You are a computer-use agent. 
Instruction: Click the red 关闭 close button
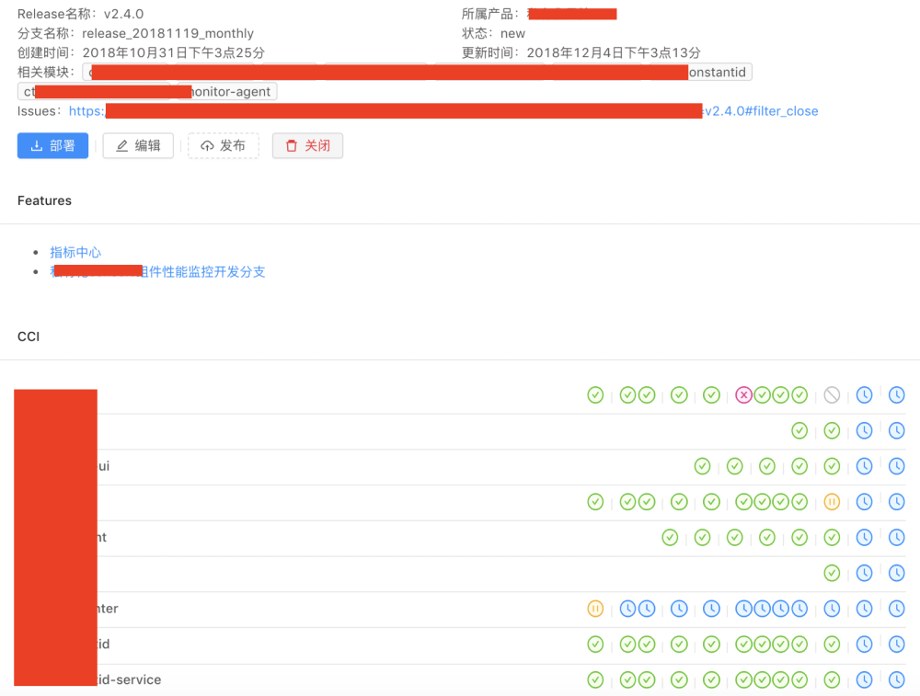tap(308, 146)
